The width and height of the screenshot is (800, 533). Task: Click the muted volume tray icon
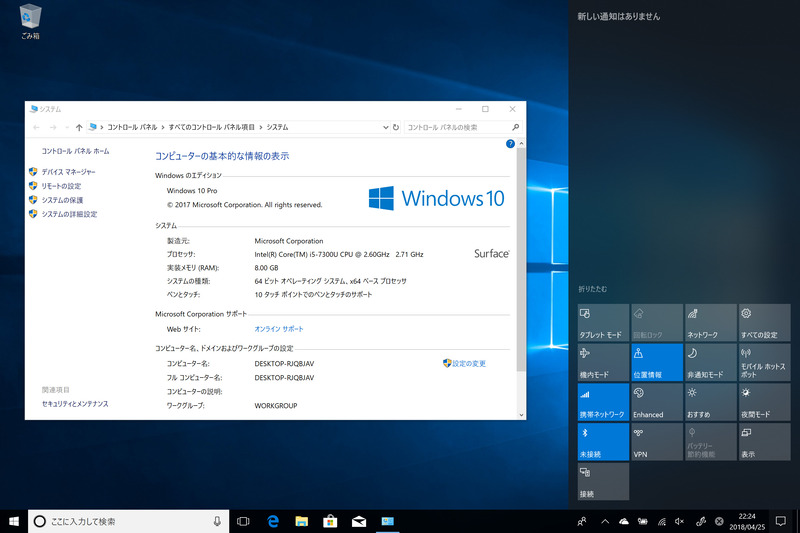[x=680, y=521]
